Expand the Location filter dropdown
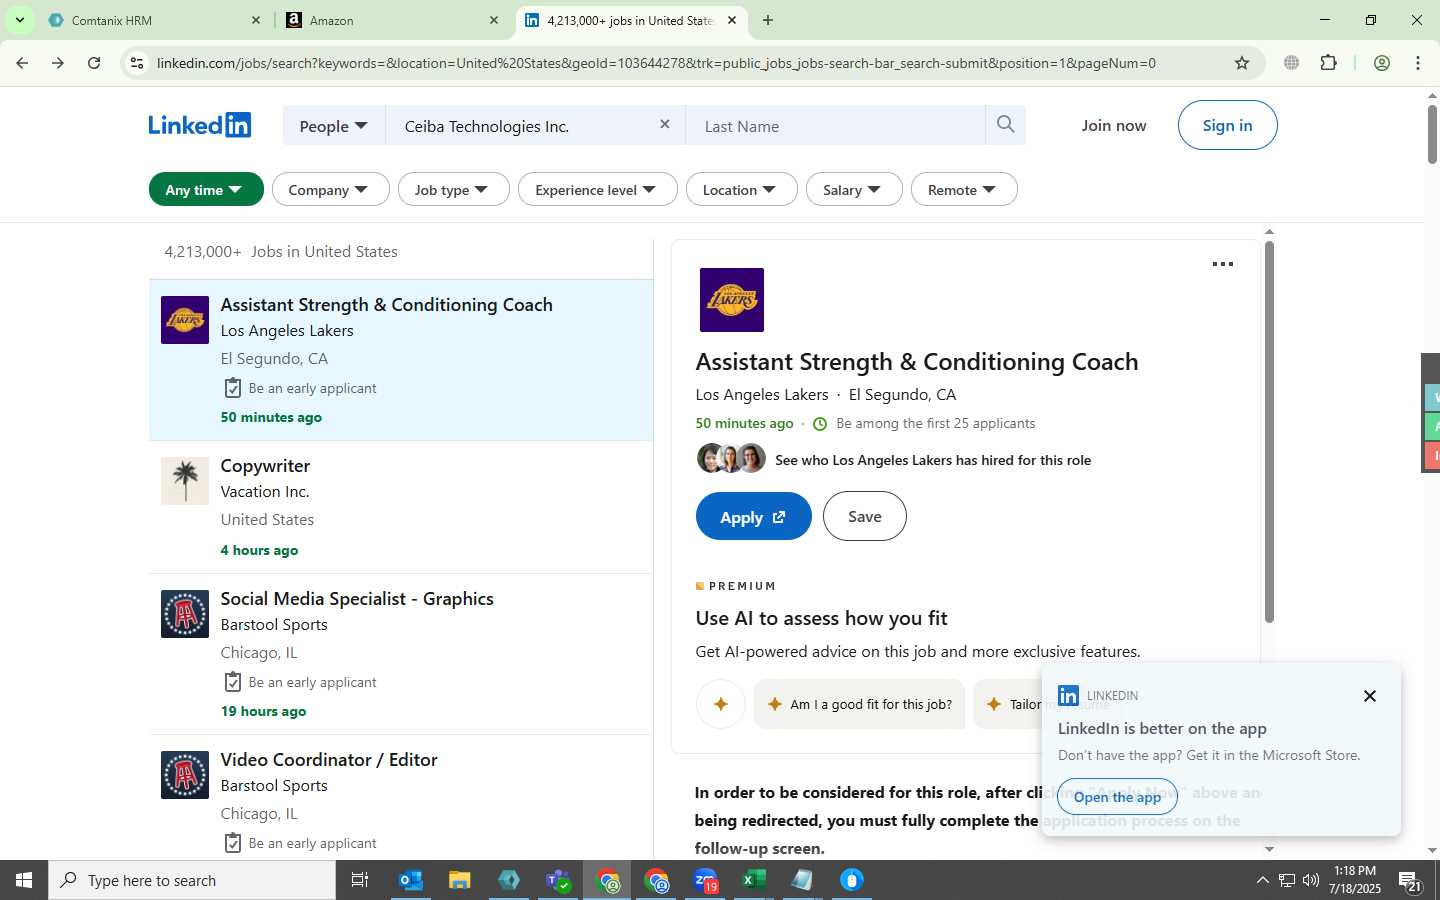The image size is (1440, 900). click(741, 189)
